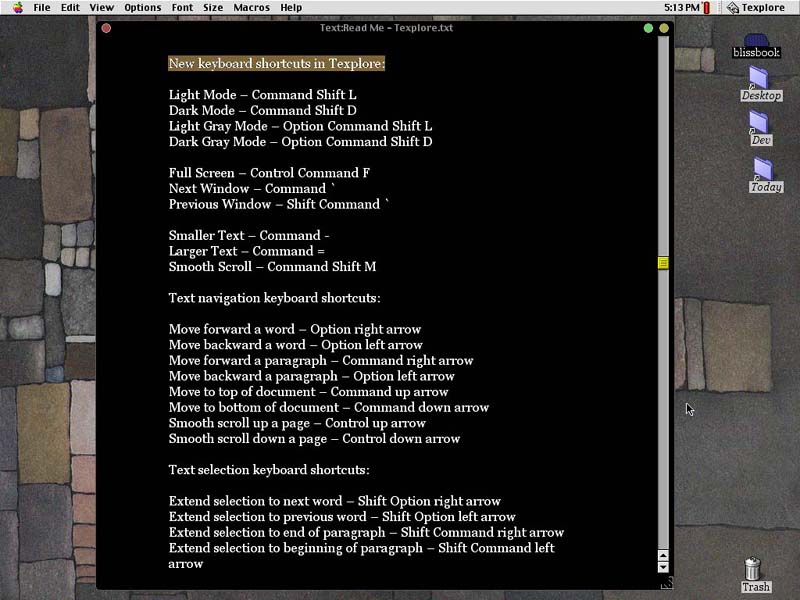
Task: Click the 5:13 PM menu bar clock
Action: click(682, 8)
